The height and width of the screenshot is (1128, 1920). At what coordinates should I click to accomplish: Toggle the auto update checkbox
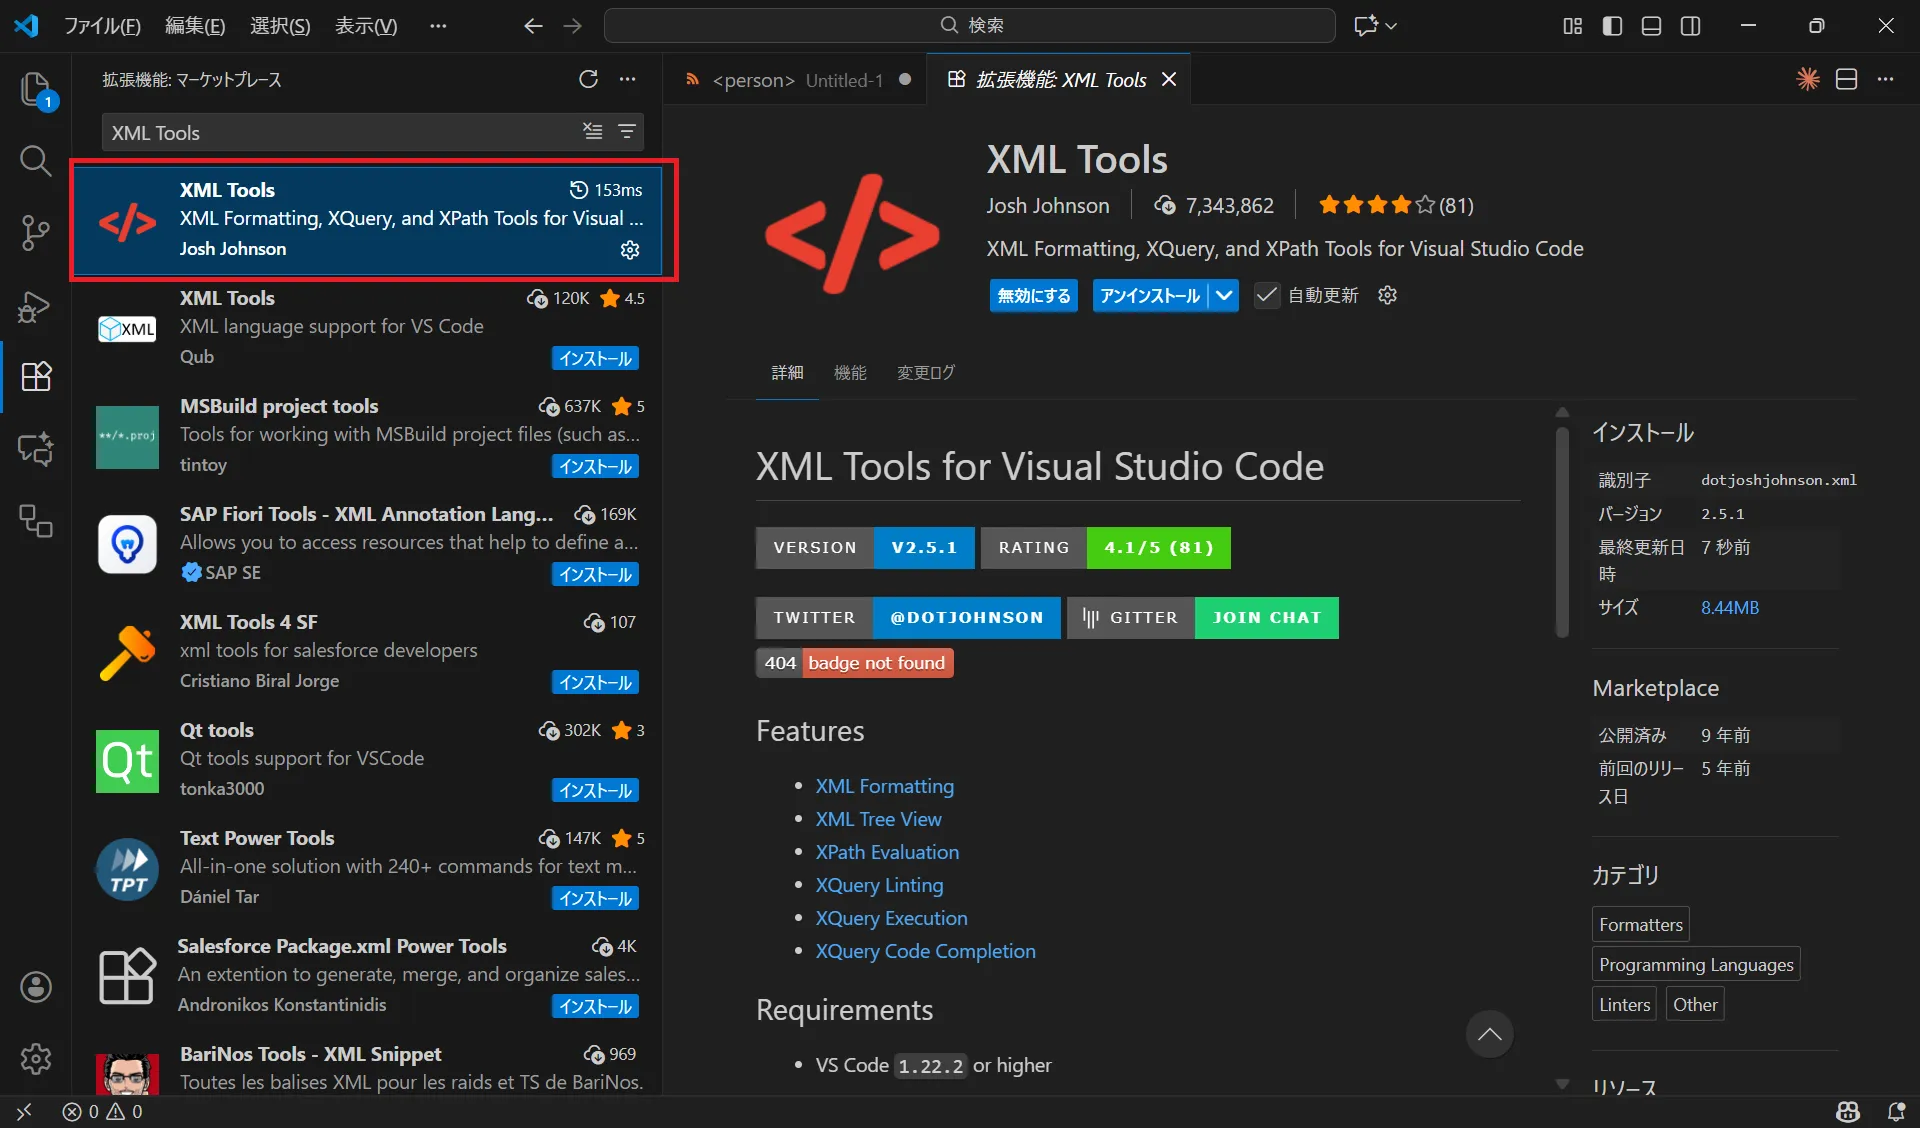pos(1266,295)
